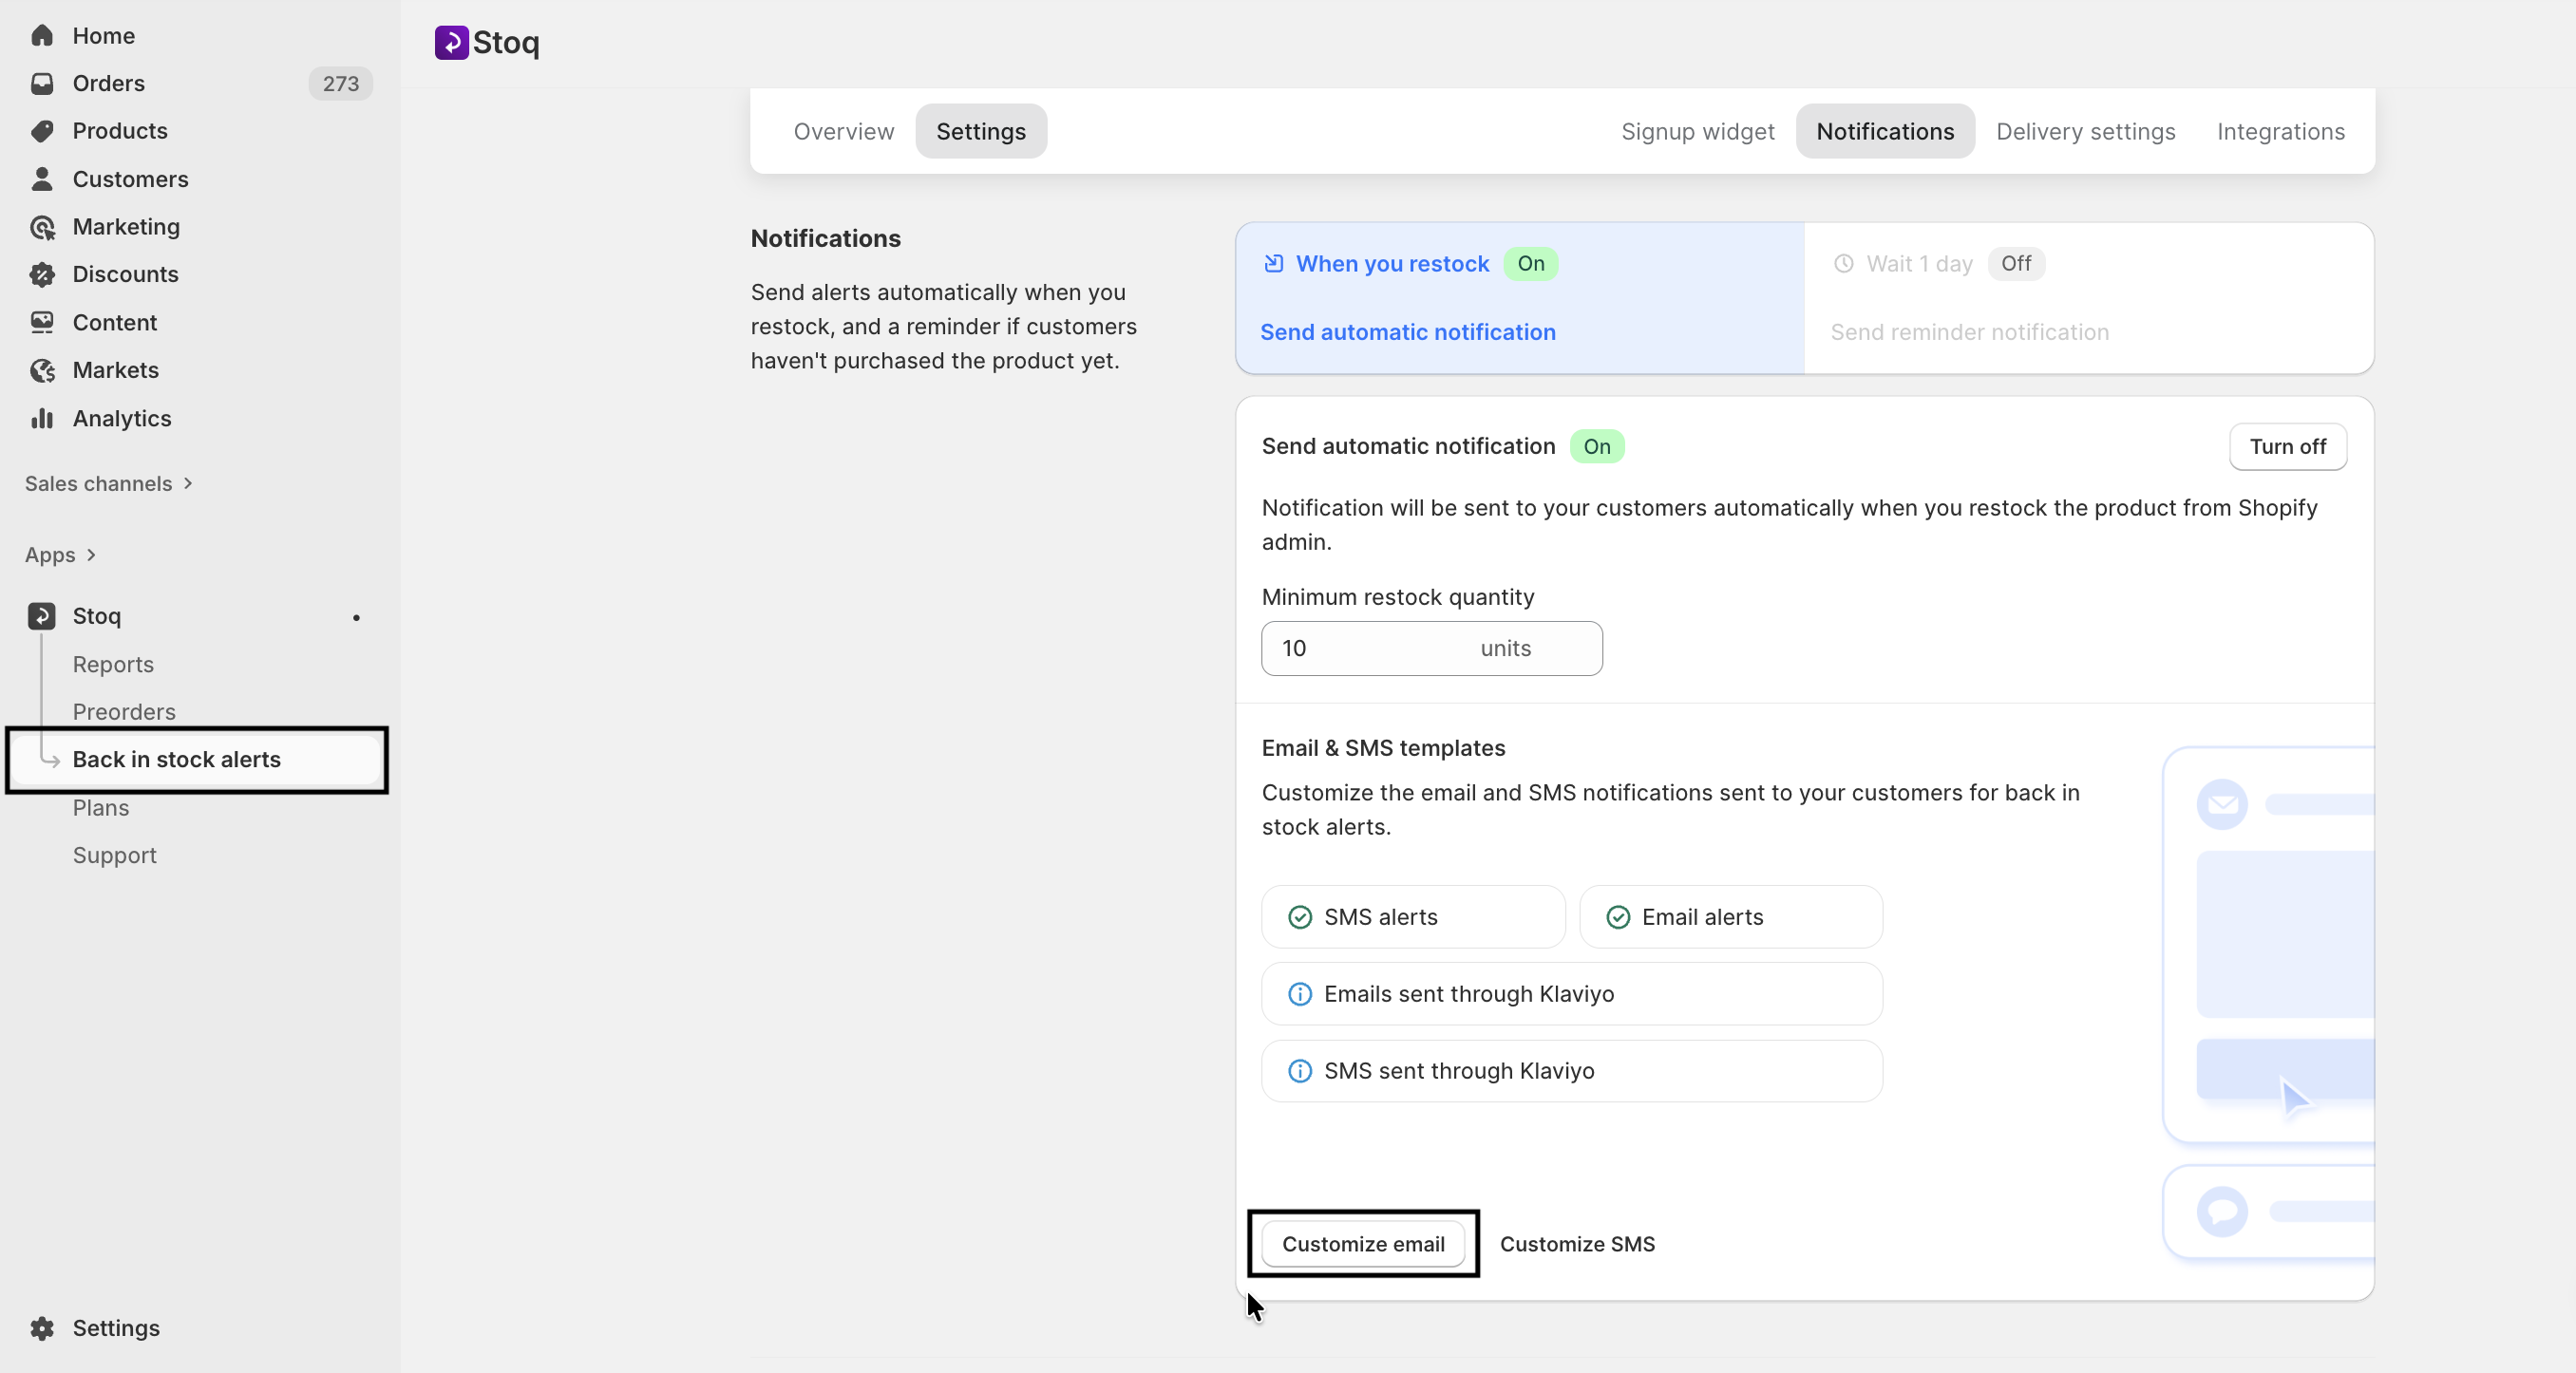Click the Customize SMS button
The width and height of the screenshot is (2576, 1373).
(1577, 1243)
